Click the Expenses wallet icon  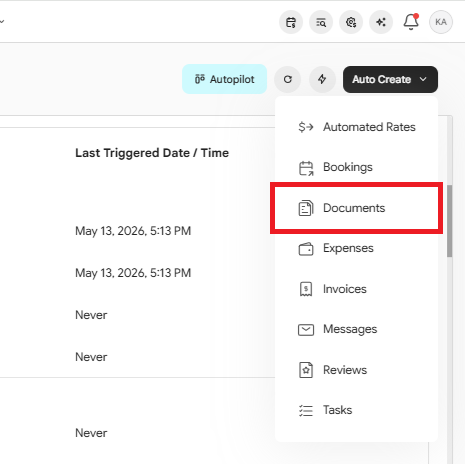306,249
